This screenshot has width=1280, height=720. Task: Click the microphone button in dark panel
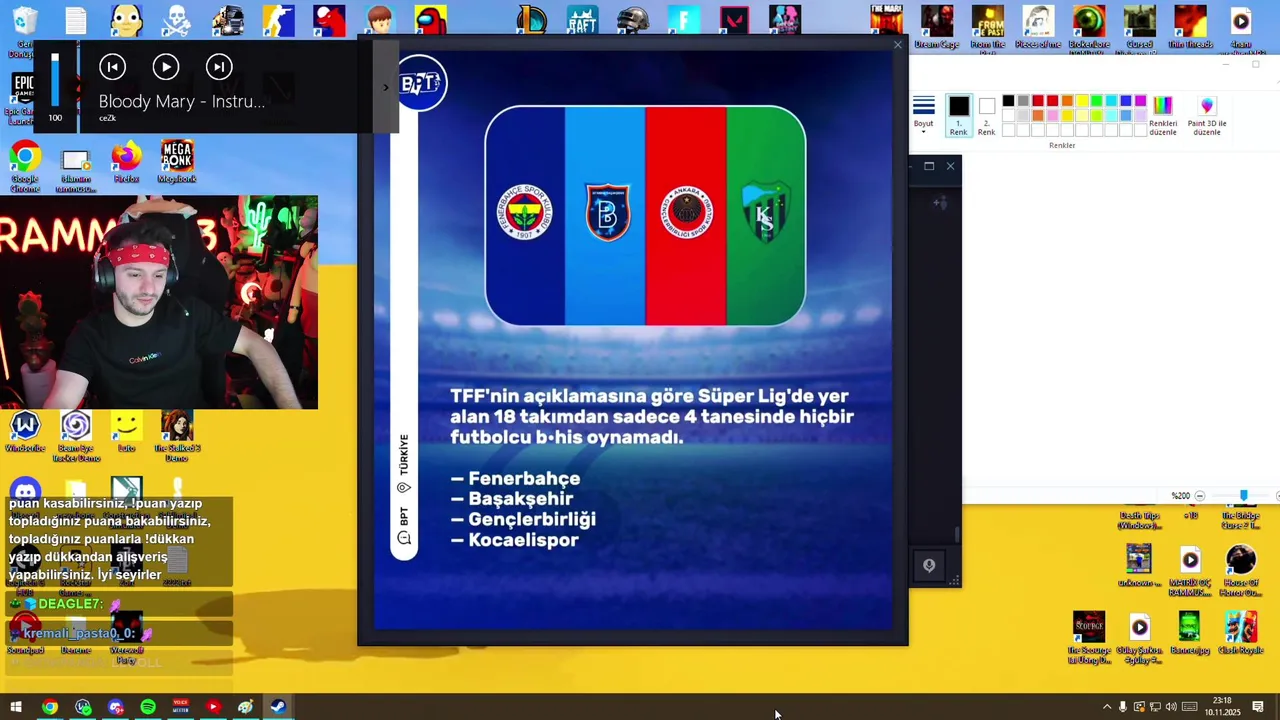929,566
